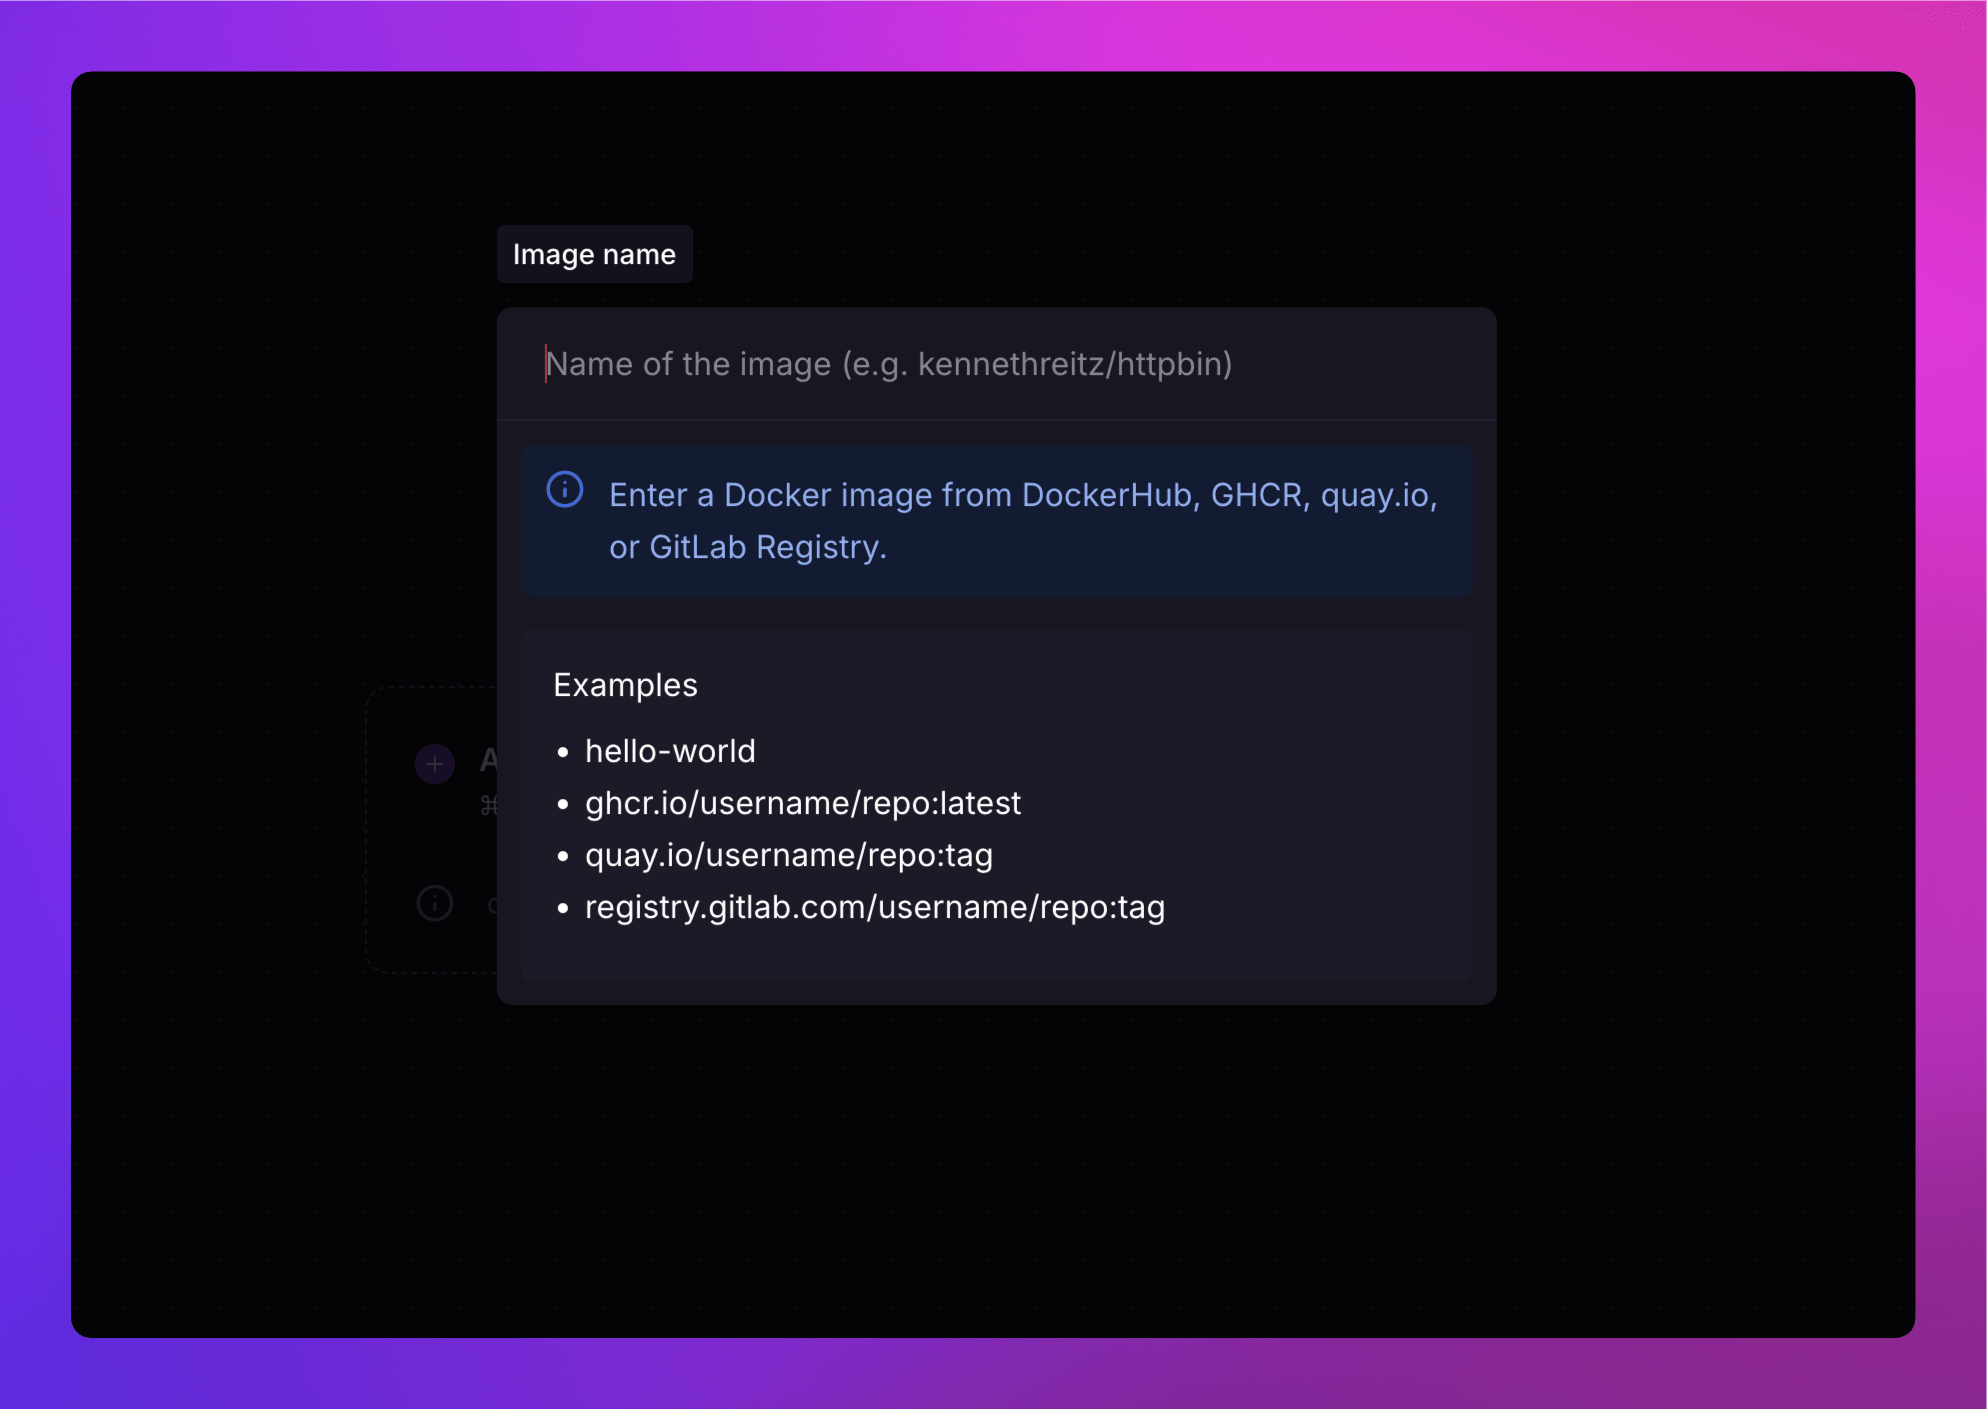Click the Docker registry notice banner
Screen dimensions: 1987x1409
point(997,521)
